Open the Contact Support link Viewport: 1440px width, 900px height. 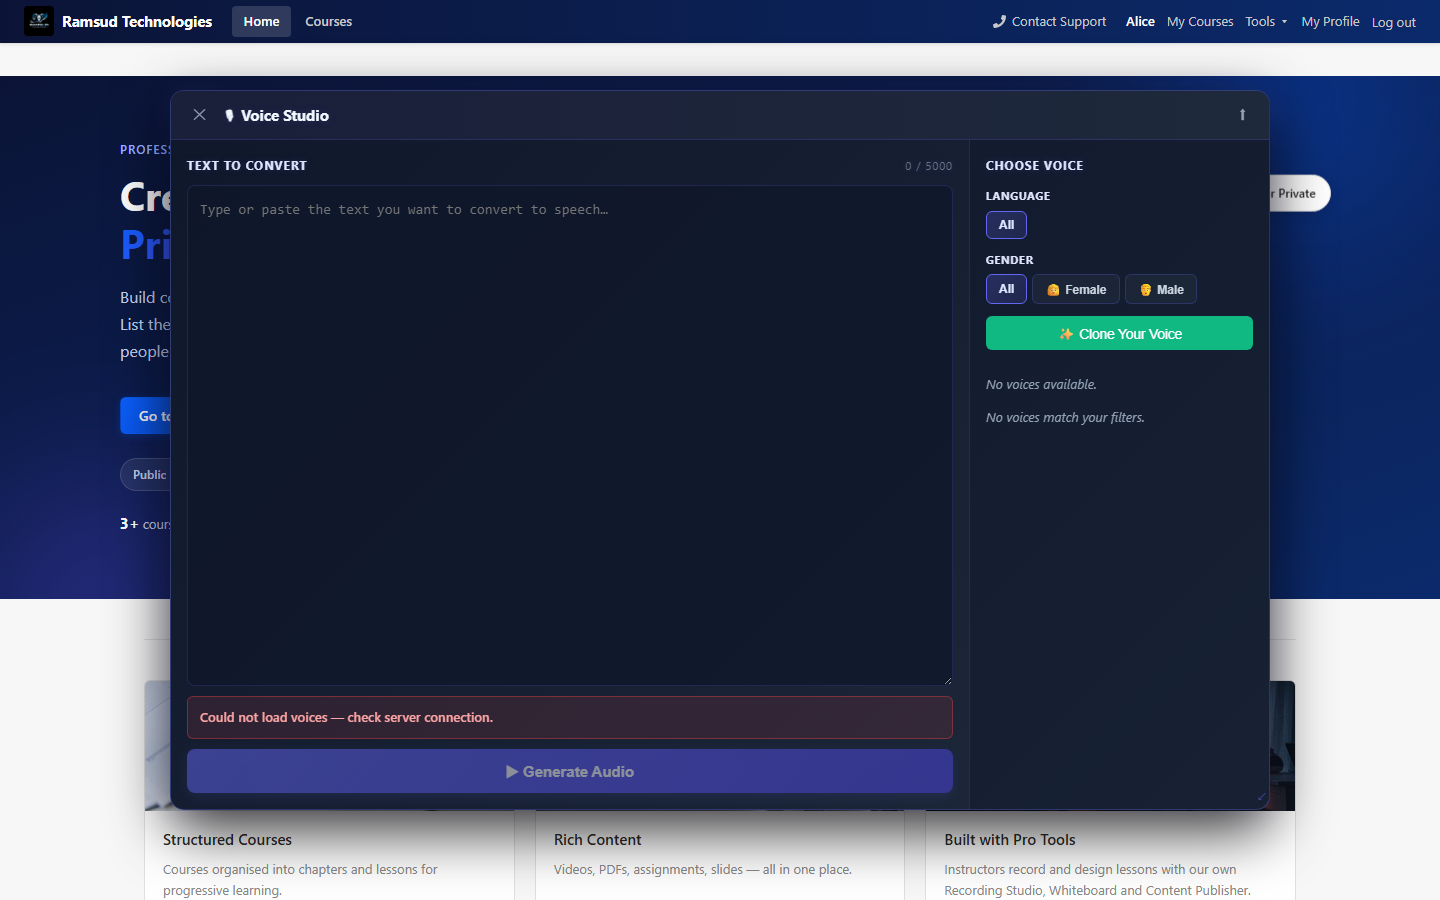point(1049,21)
